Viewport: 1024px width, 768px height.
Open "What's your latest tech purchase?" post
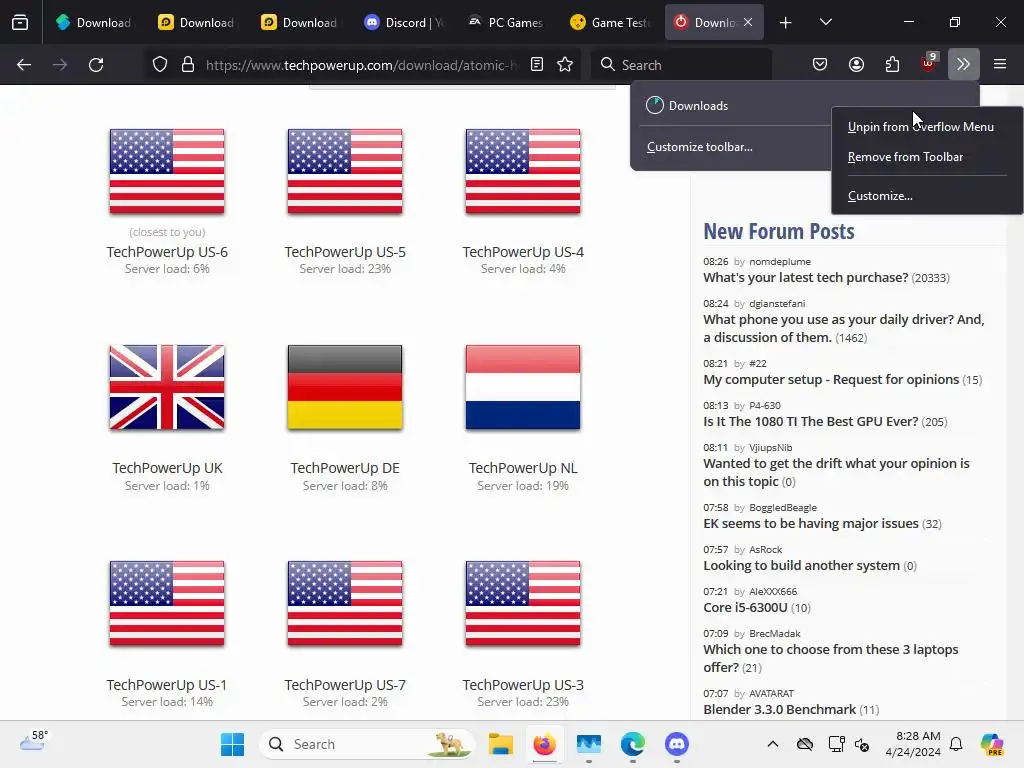(x=805, y=278)
